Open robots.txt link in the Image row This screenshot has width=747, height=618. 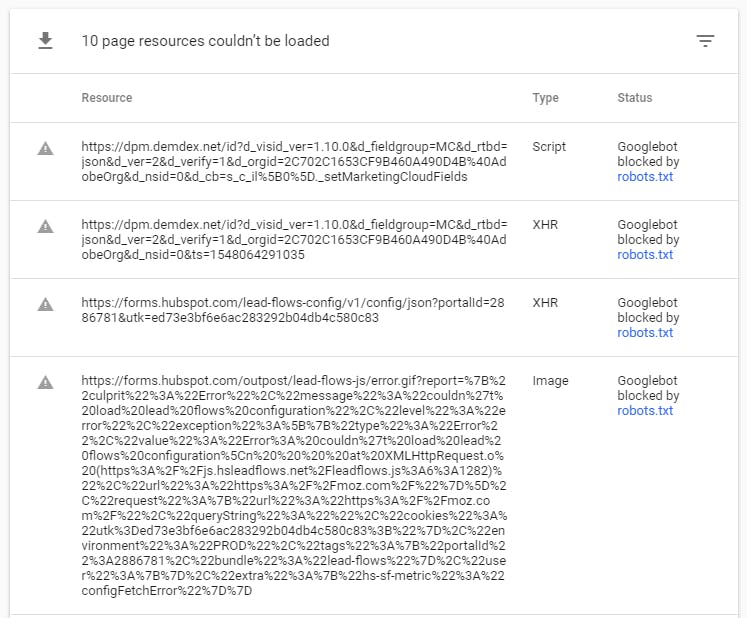click(x=645, y=411)
